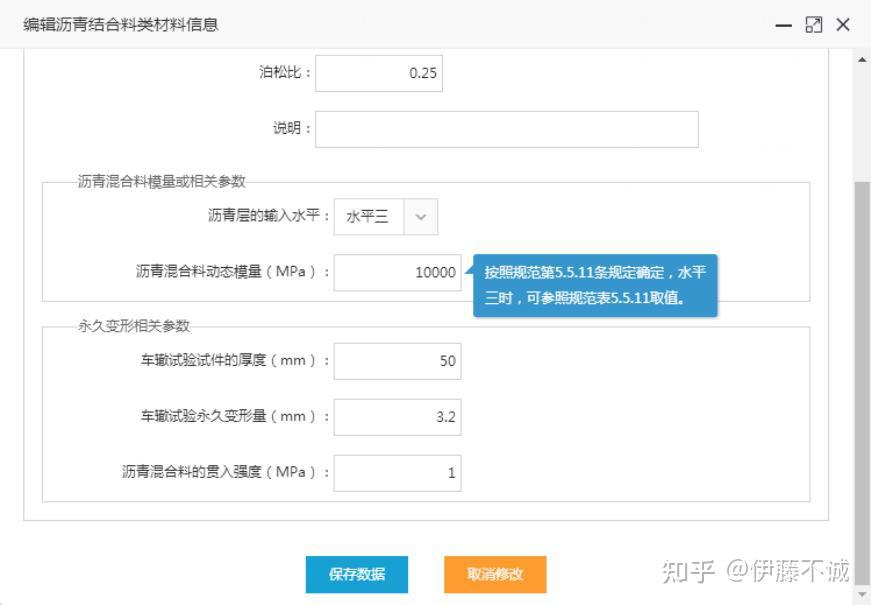Click the vertical scrollbar thumb
Image resolution: width=871 pixels, height=605 pixels.
tap(862, 383)
